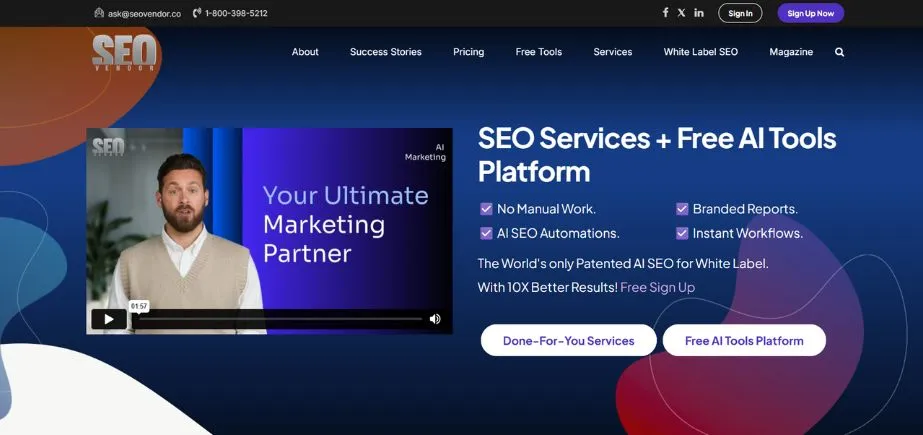923x435 pixels.
Task: Click the checkmark next to No Manual Work
Action: tap(486, 209)
